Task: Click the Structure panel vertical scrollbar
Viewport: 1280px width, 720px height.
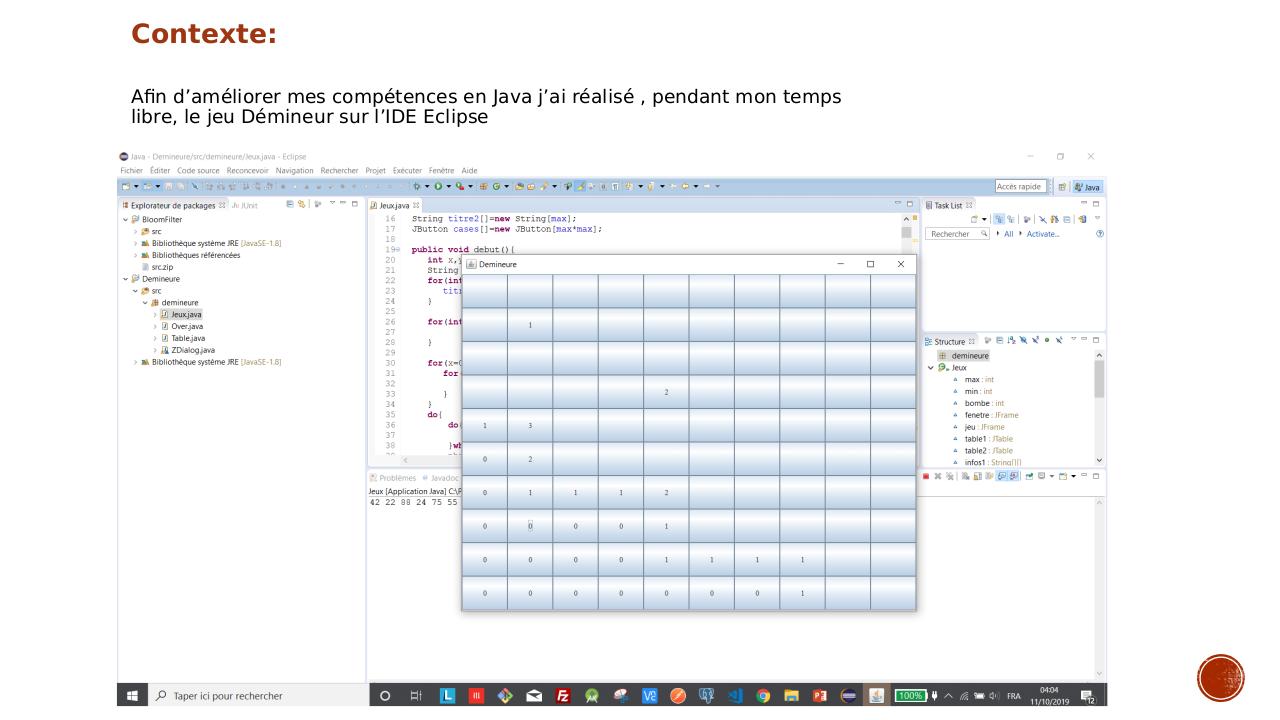Action: pyautogui.click(x=1101, y=380)
